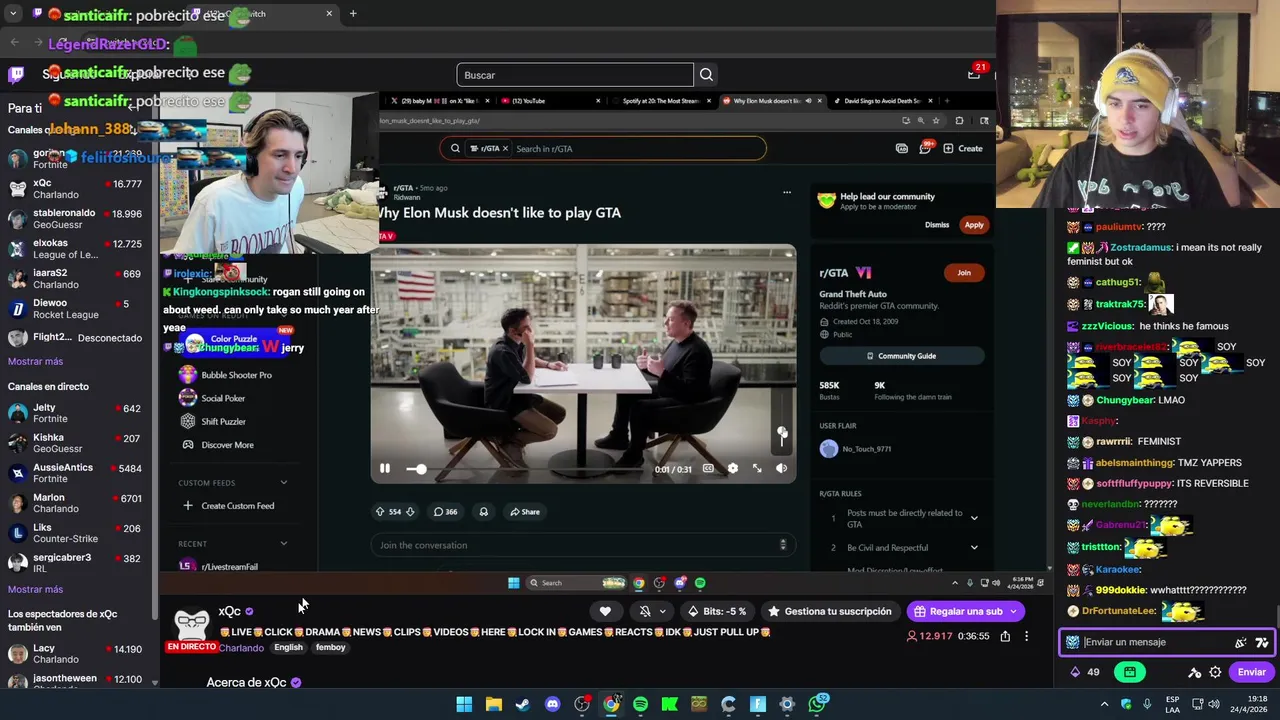Pause the Reddit video in the stream
The height and width of the screenshot is (720, 1280).
point(385,468)
